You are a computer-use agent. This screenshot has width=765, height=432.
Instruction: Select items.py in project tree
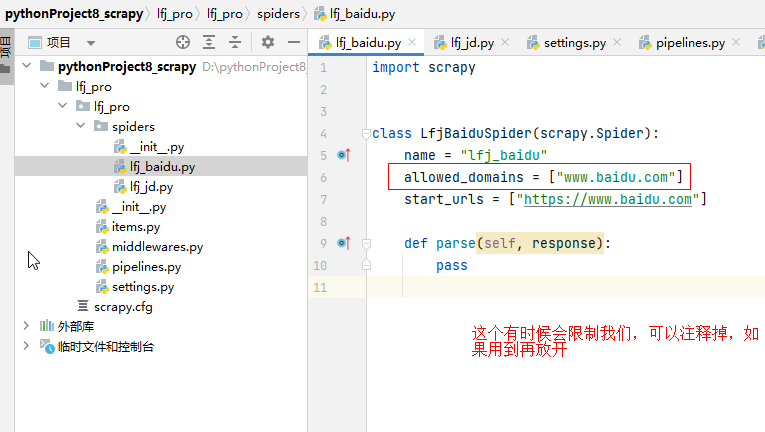128,227
